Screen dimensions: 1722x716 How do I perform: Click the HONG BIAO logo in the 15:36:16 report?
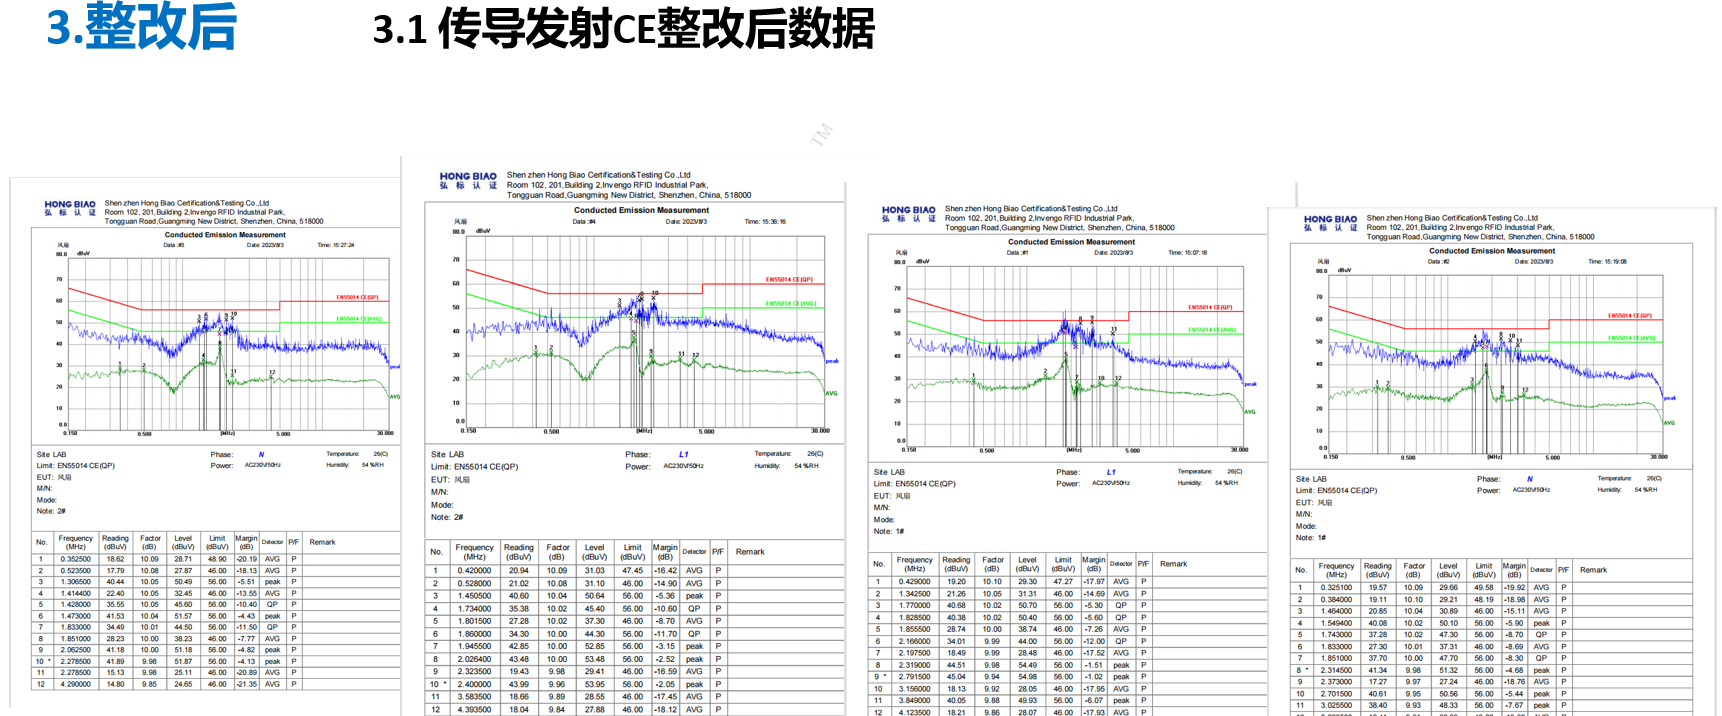(x=468, y=180)
